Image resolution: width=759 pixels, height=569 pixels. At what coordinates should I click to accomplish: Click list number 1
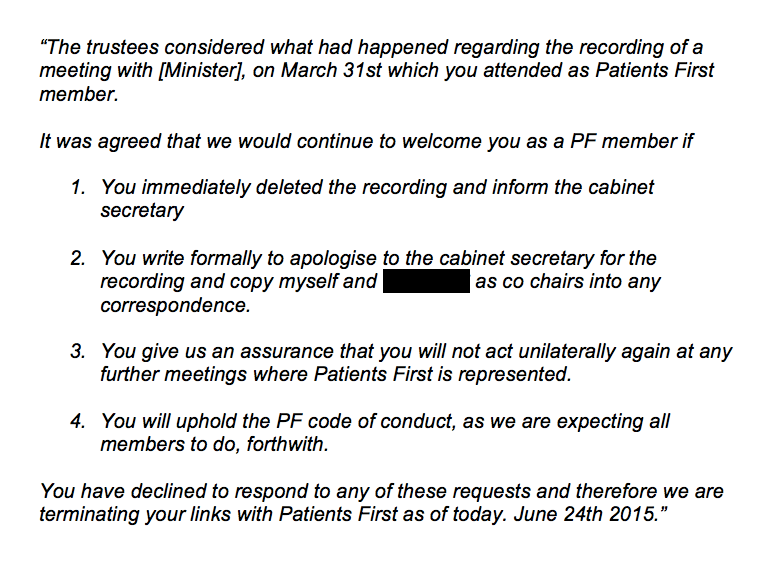[x=78, y=187]
